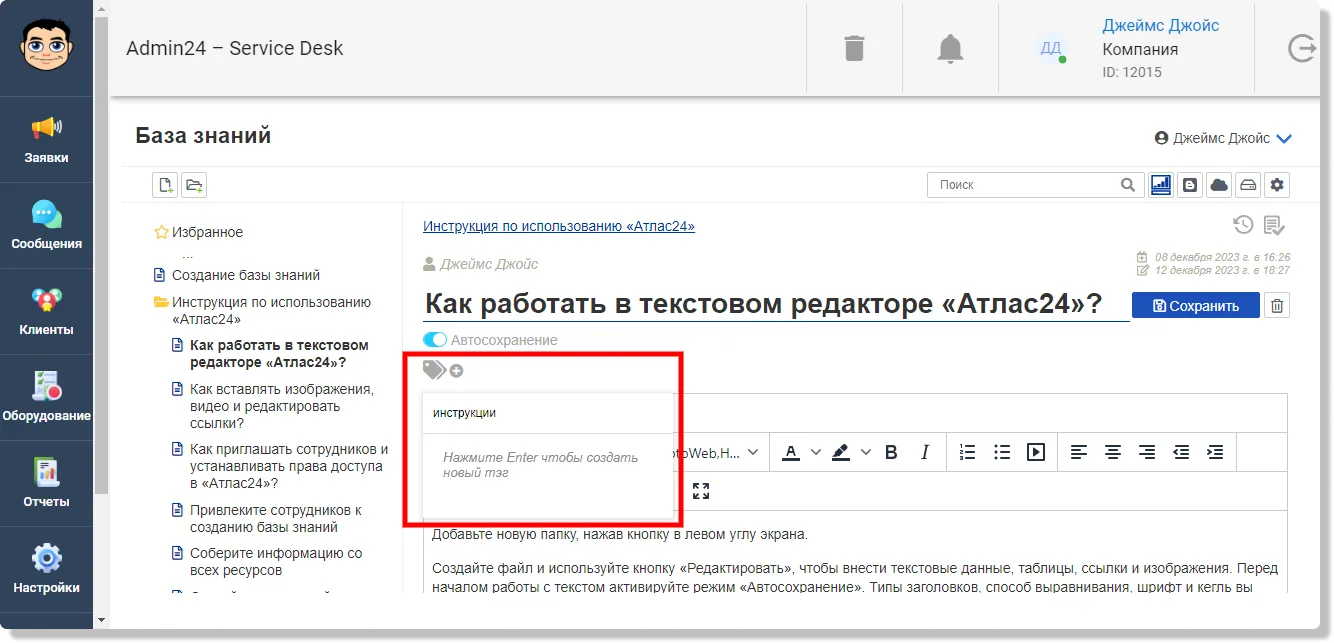Open the Джеймс Джойс profile link in the header

coord(1160,25)
